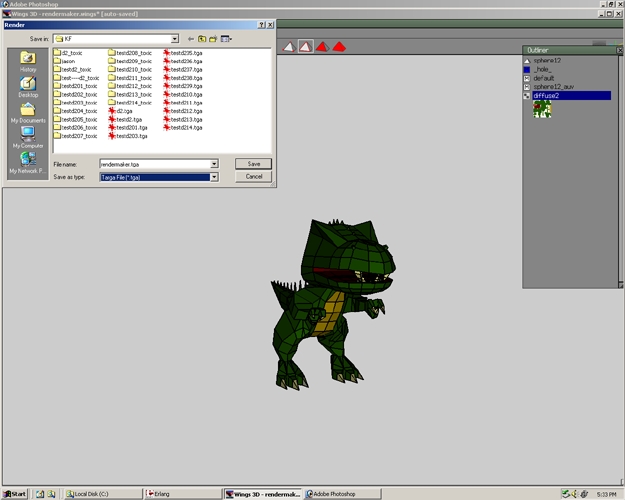Select the testd201_toxic folder
Screen dimensions: 625x500
(x=76, y=86)
